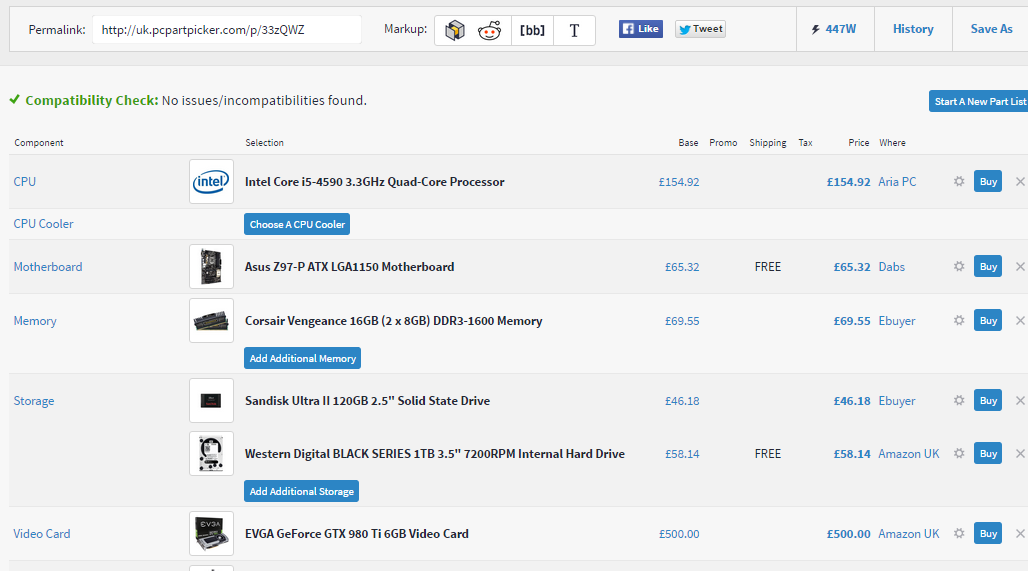Open Aria PC merchant link
The height and width of the screenshot is (571, 1028).
pos(897,182)
